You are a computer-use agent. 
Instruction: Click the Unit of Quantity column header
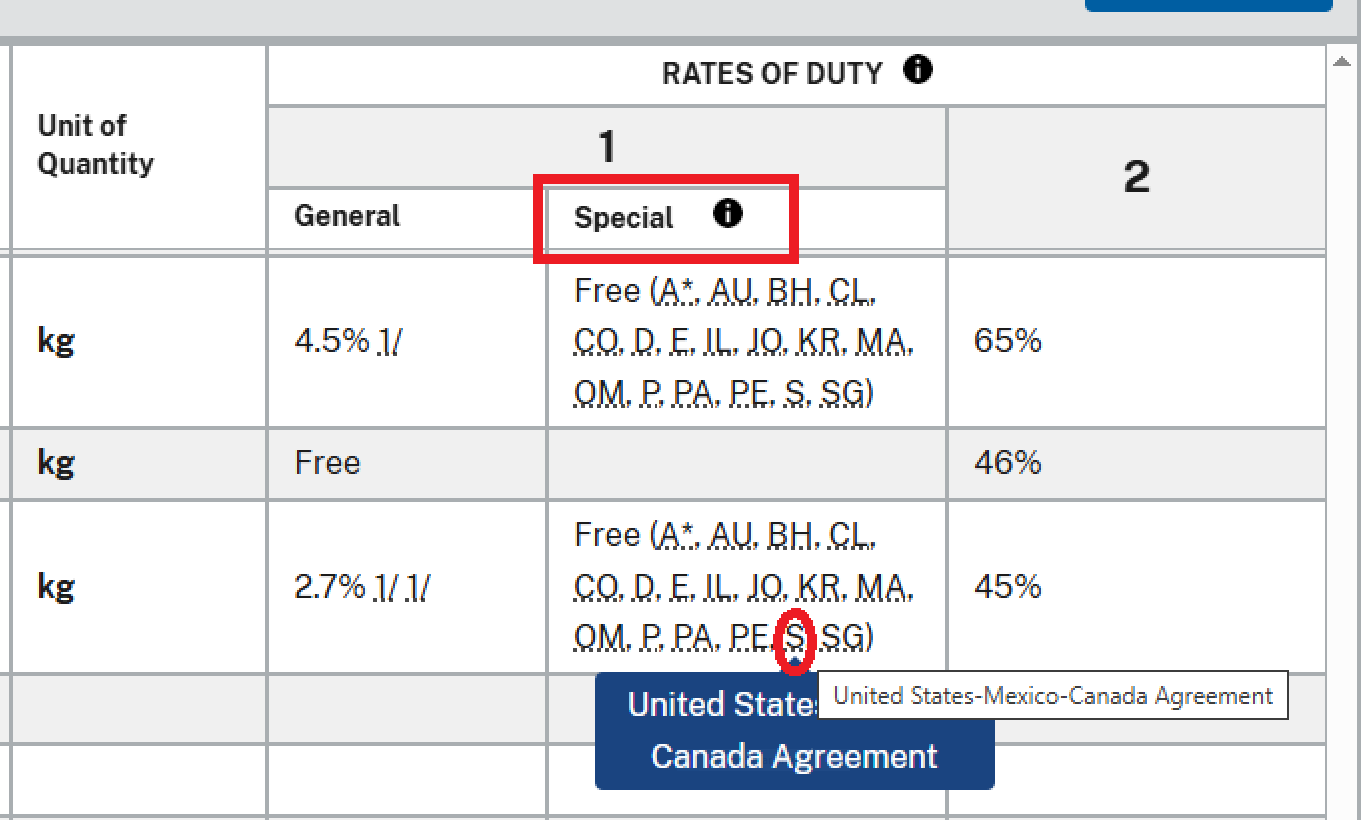click(x=96, y=145)
